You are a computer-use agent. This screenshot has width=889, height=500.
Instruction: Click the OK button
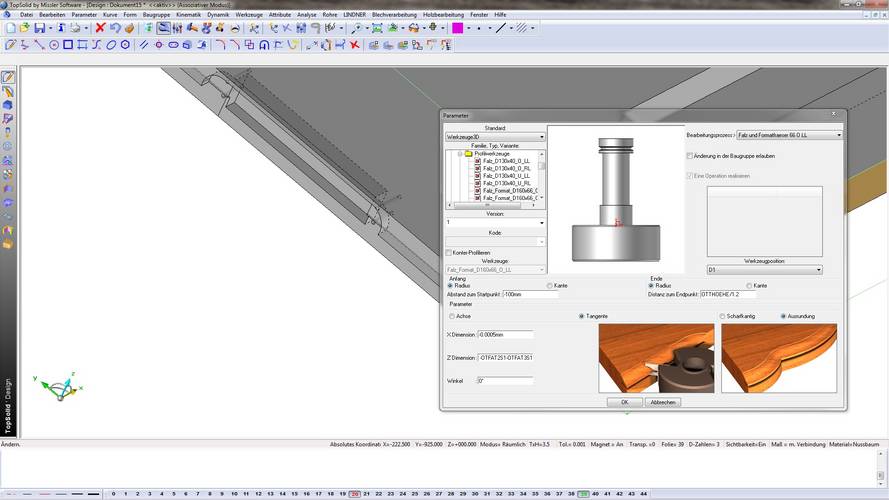point(624,402)
